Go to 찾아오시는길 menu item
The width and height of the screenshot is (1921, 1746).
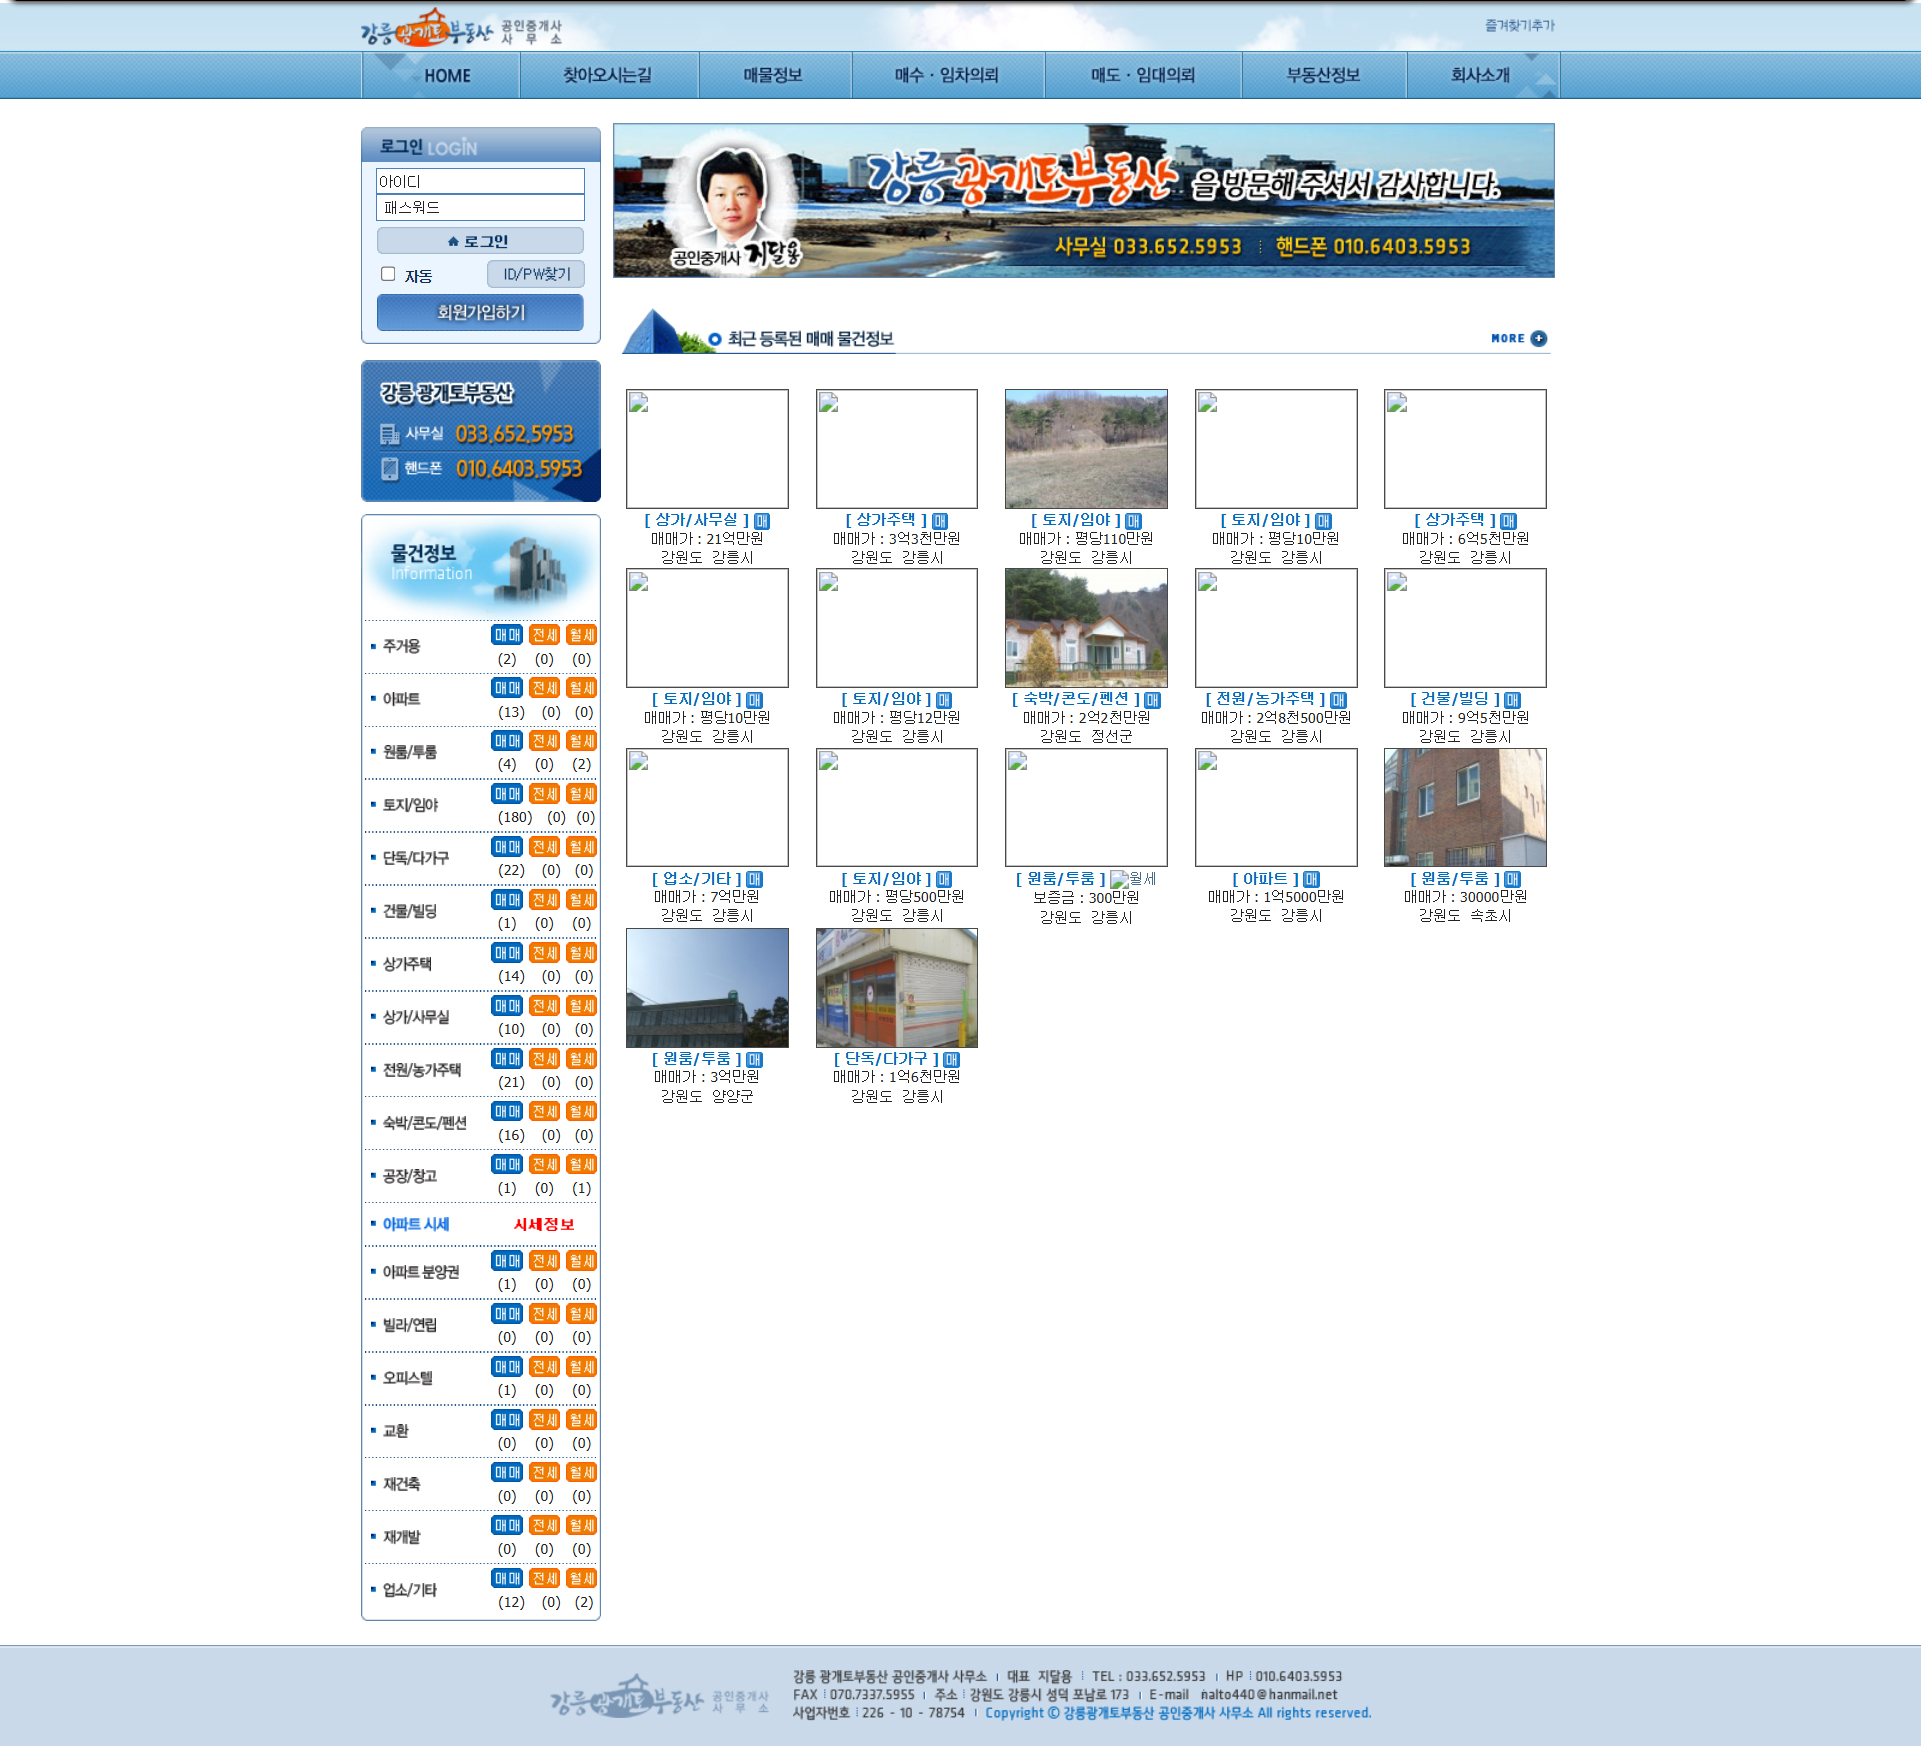tap(607, 75)
